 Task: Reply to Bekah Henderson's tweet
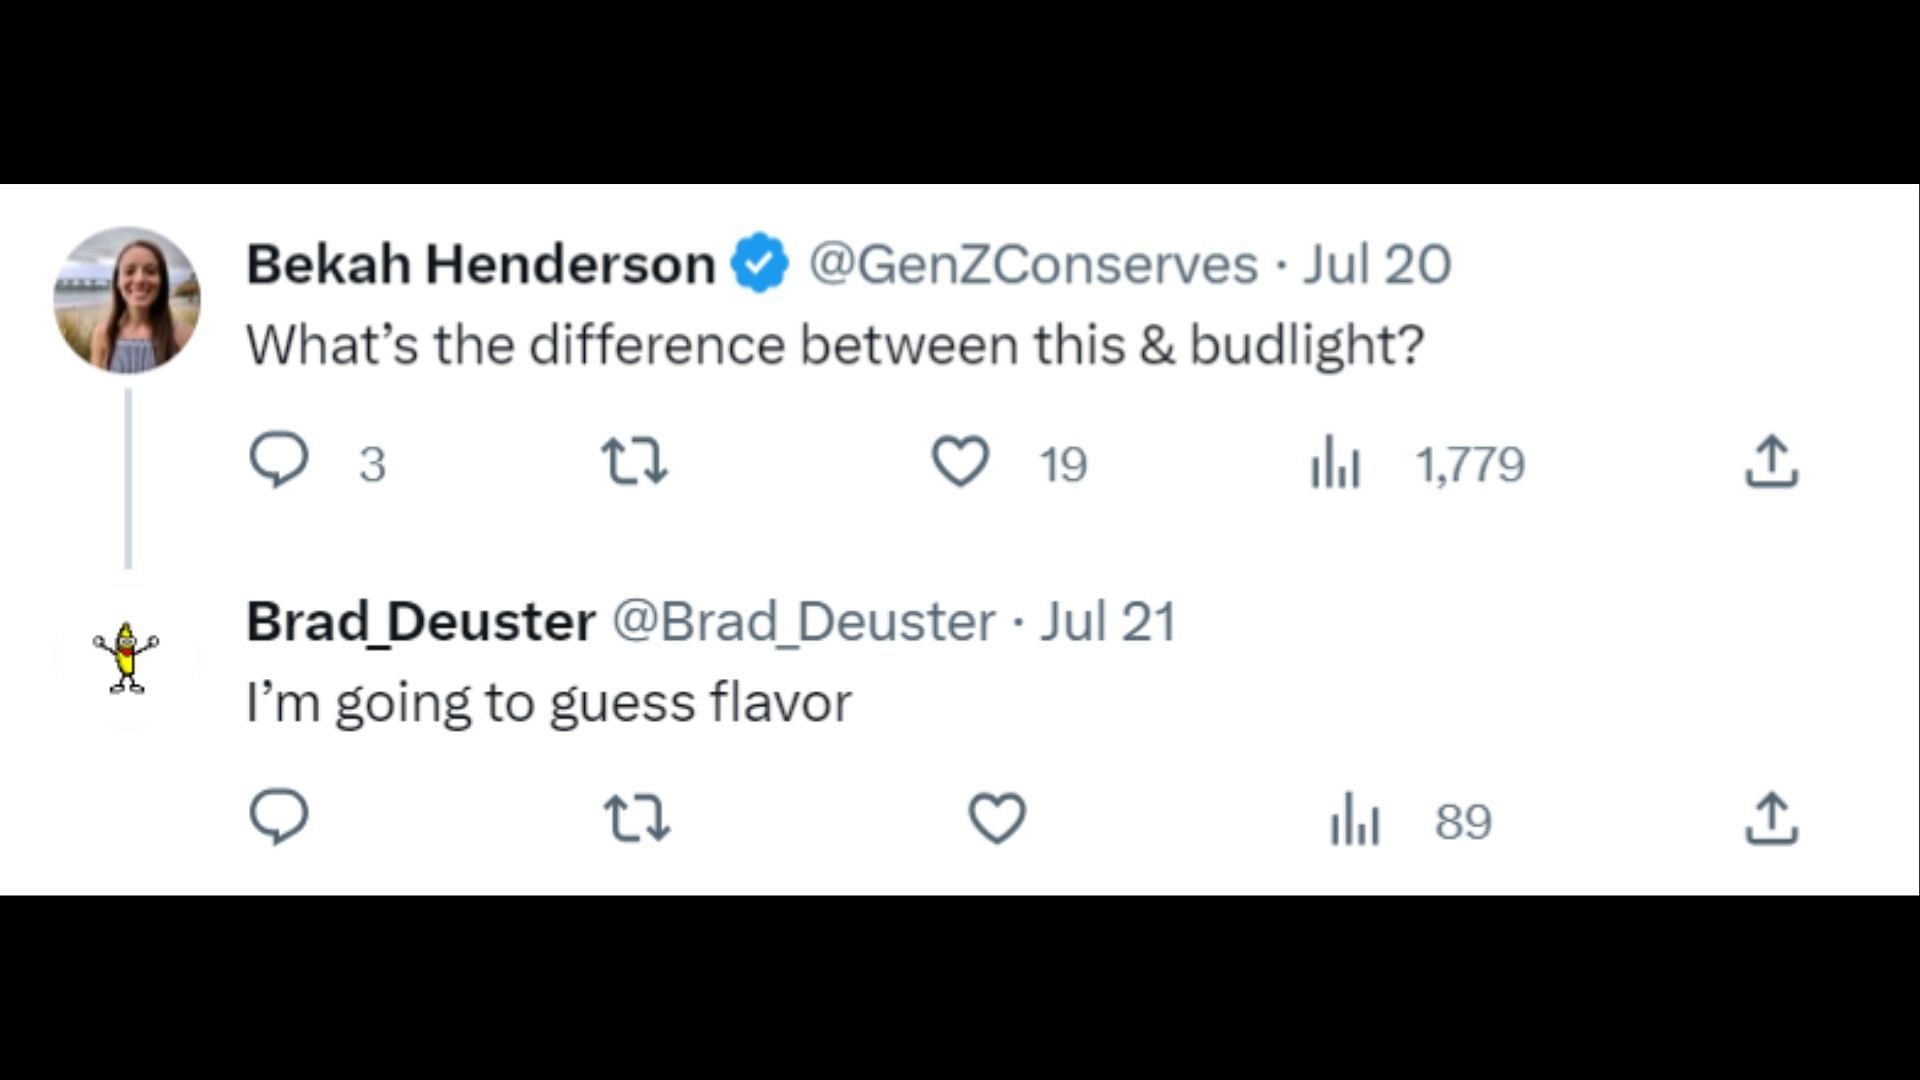279,461
